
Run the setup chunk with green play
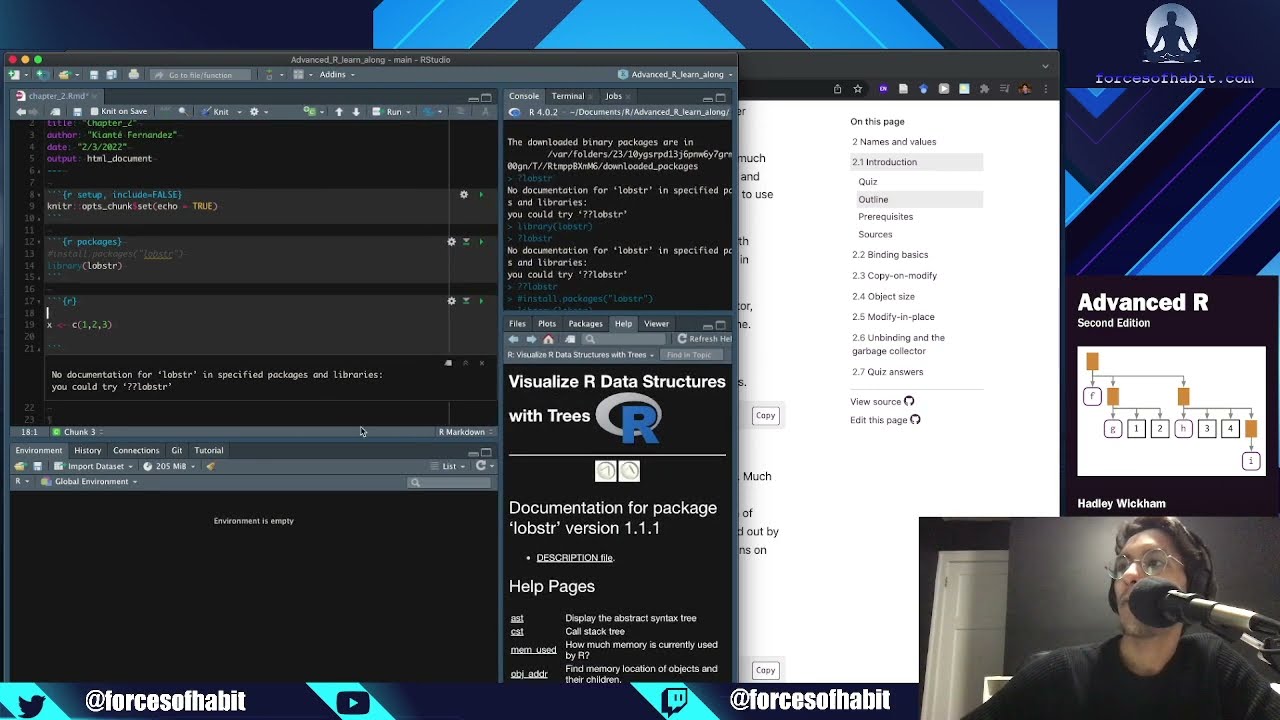[481, 194]
